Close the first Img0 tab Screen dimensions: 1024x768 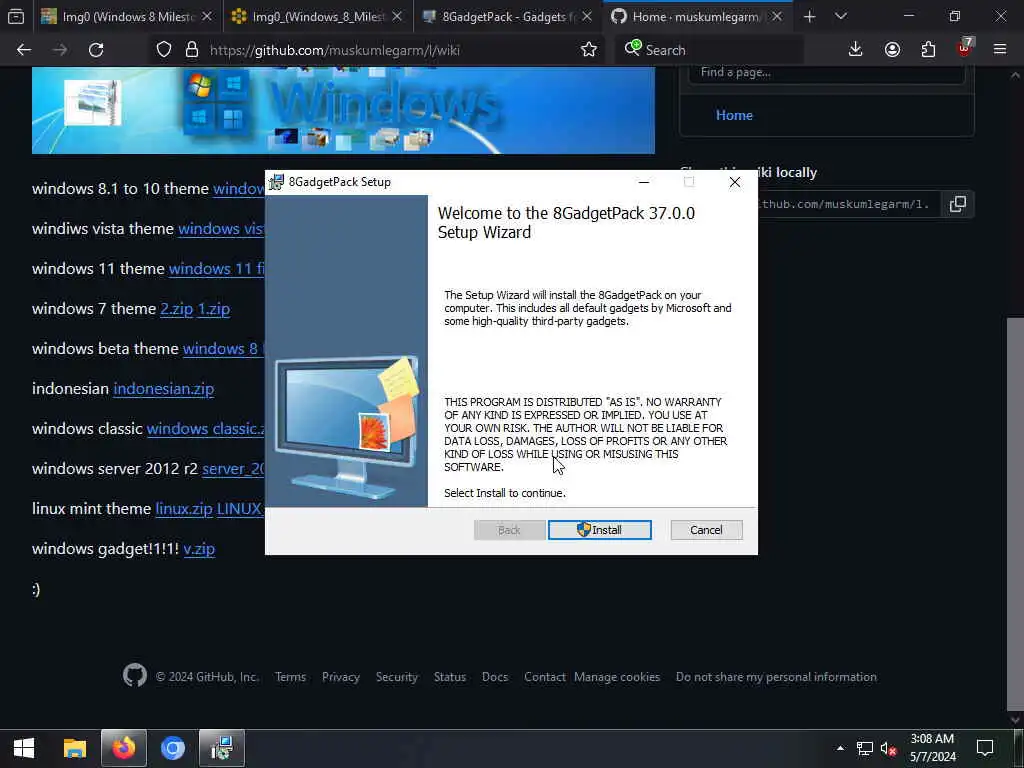(x=206, y=17)
